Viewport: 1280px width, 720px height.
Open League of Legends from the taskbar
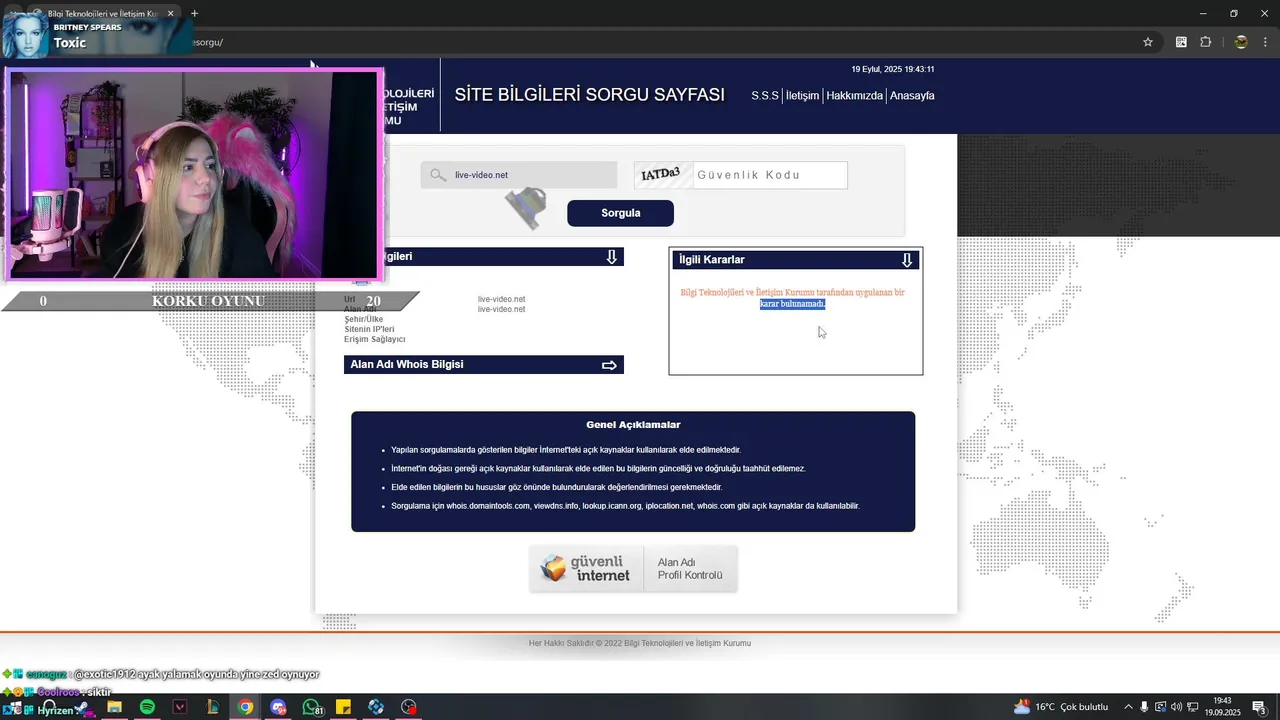(212, 707)
